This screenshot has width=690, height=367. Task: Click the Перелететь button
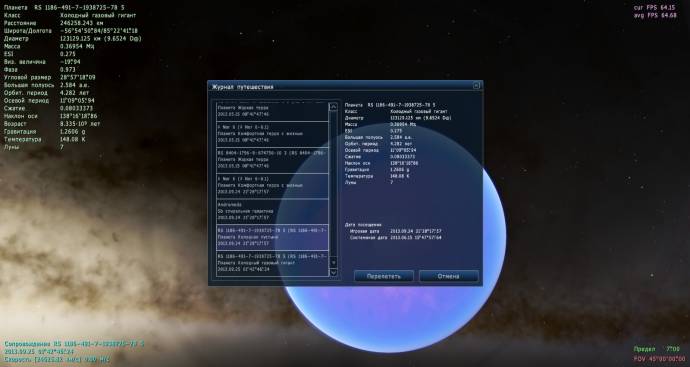[x=384, y=276]
